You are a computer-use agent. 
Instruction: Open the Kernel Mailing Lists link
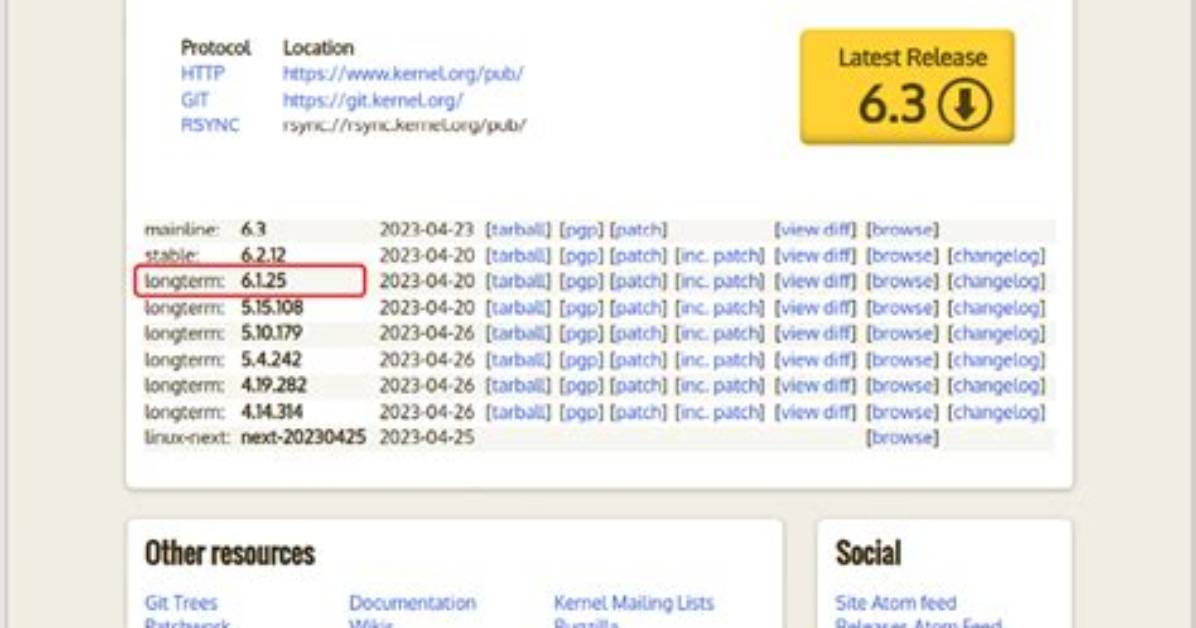pos(634,602)
